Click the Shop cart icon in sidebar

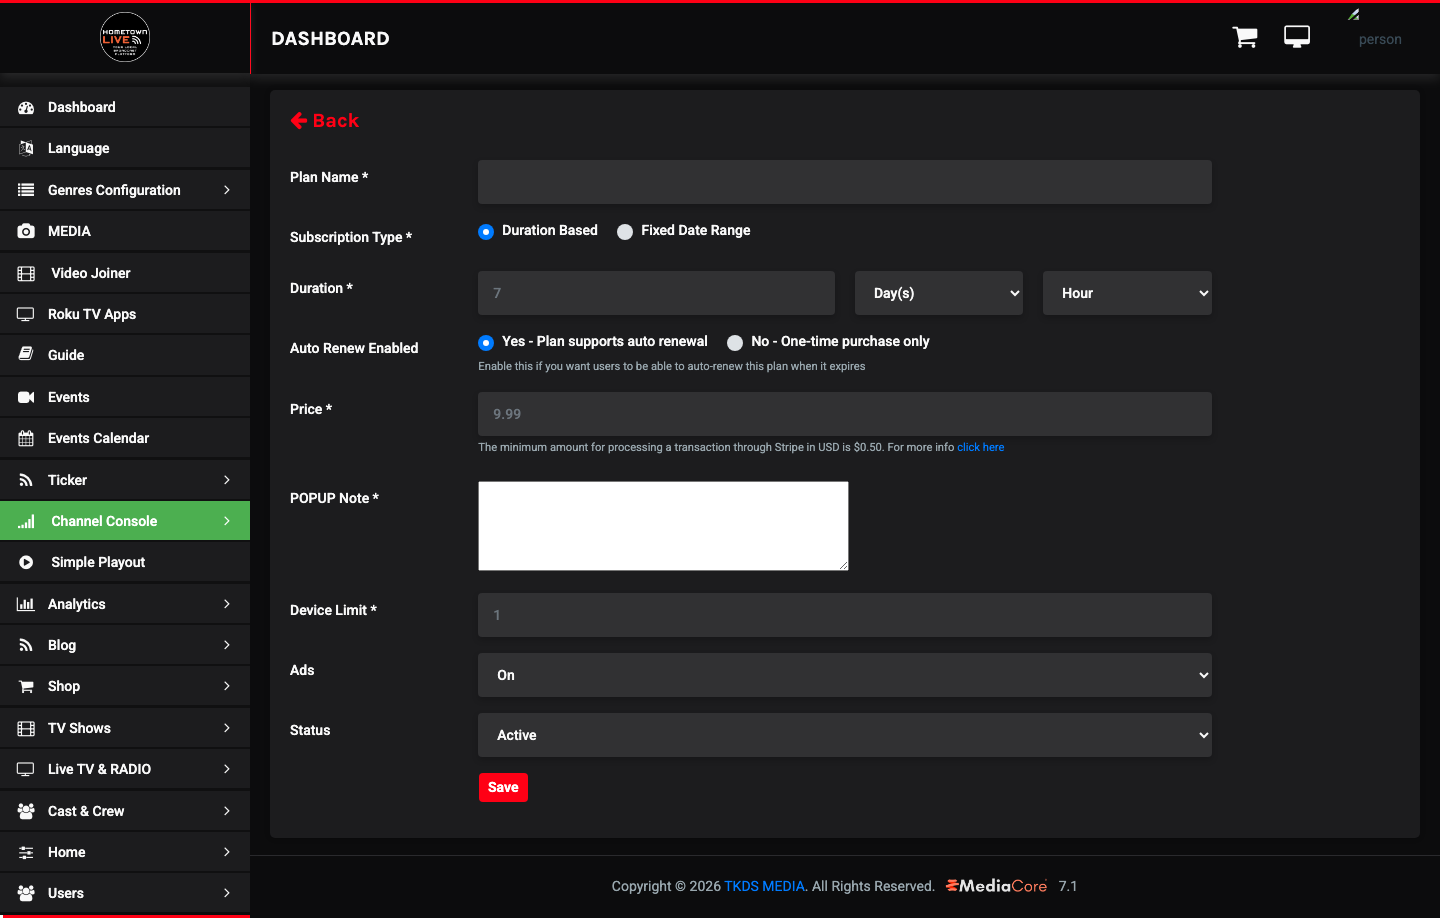(x=26, y=686)
